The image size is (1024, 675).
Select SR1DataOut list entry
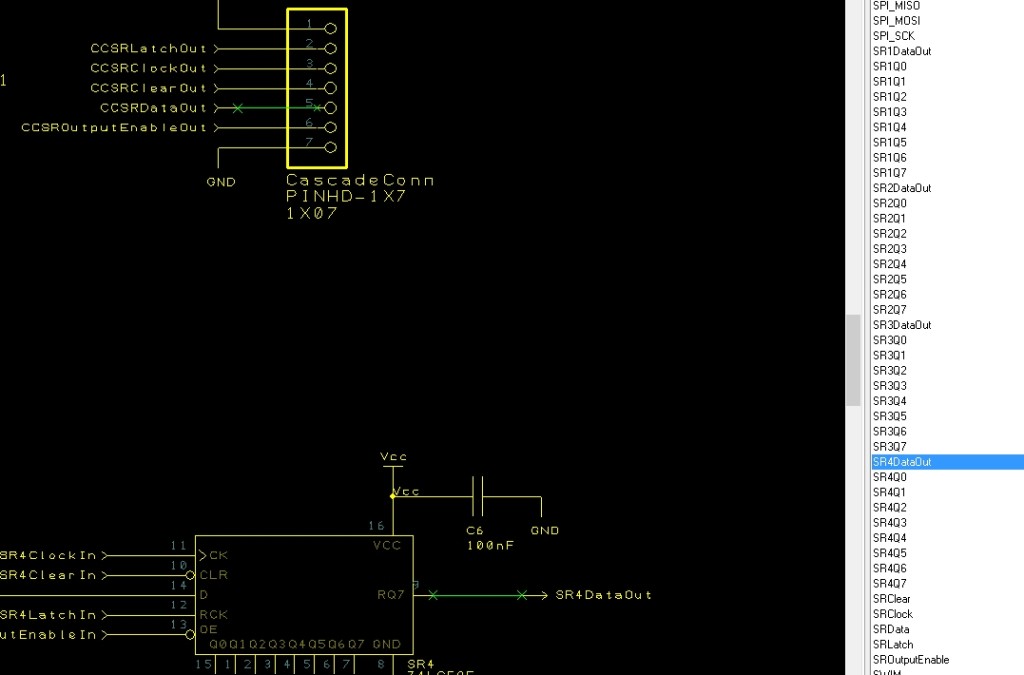tap(902, 51)
